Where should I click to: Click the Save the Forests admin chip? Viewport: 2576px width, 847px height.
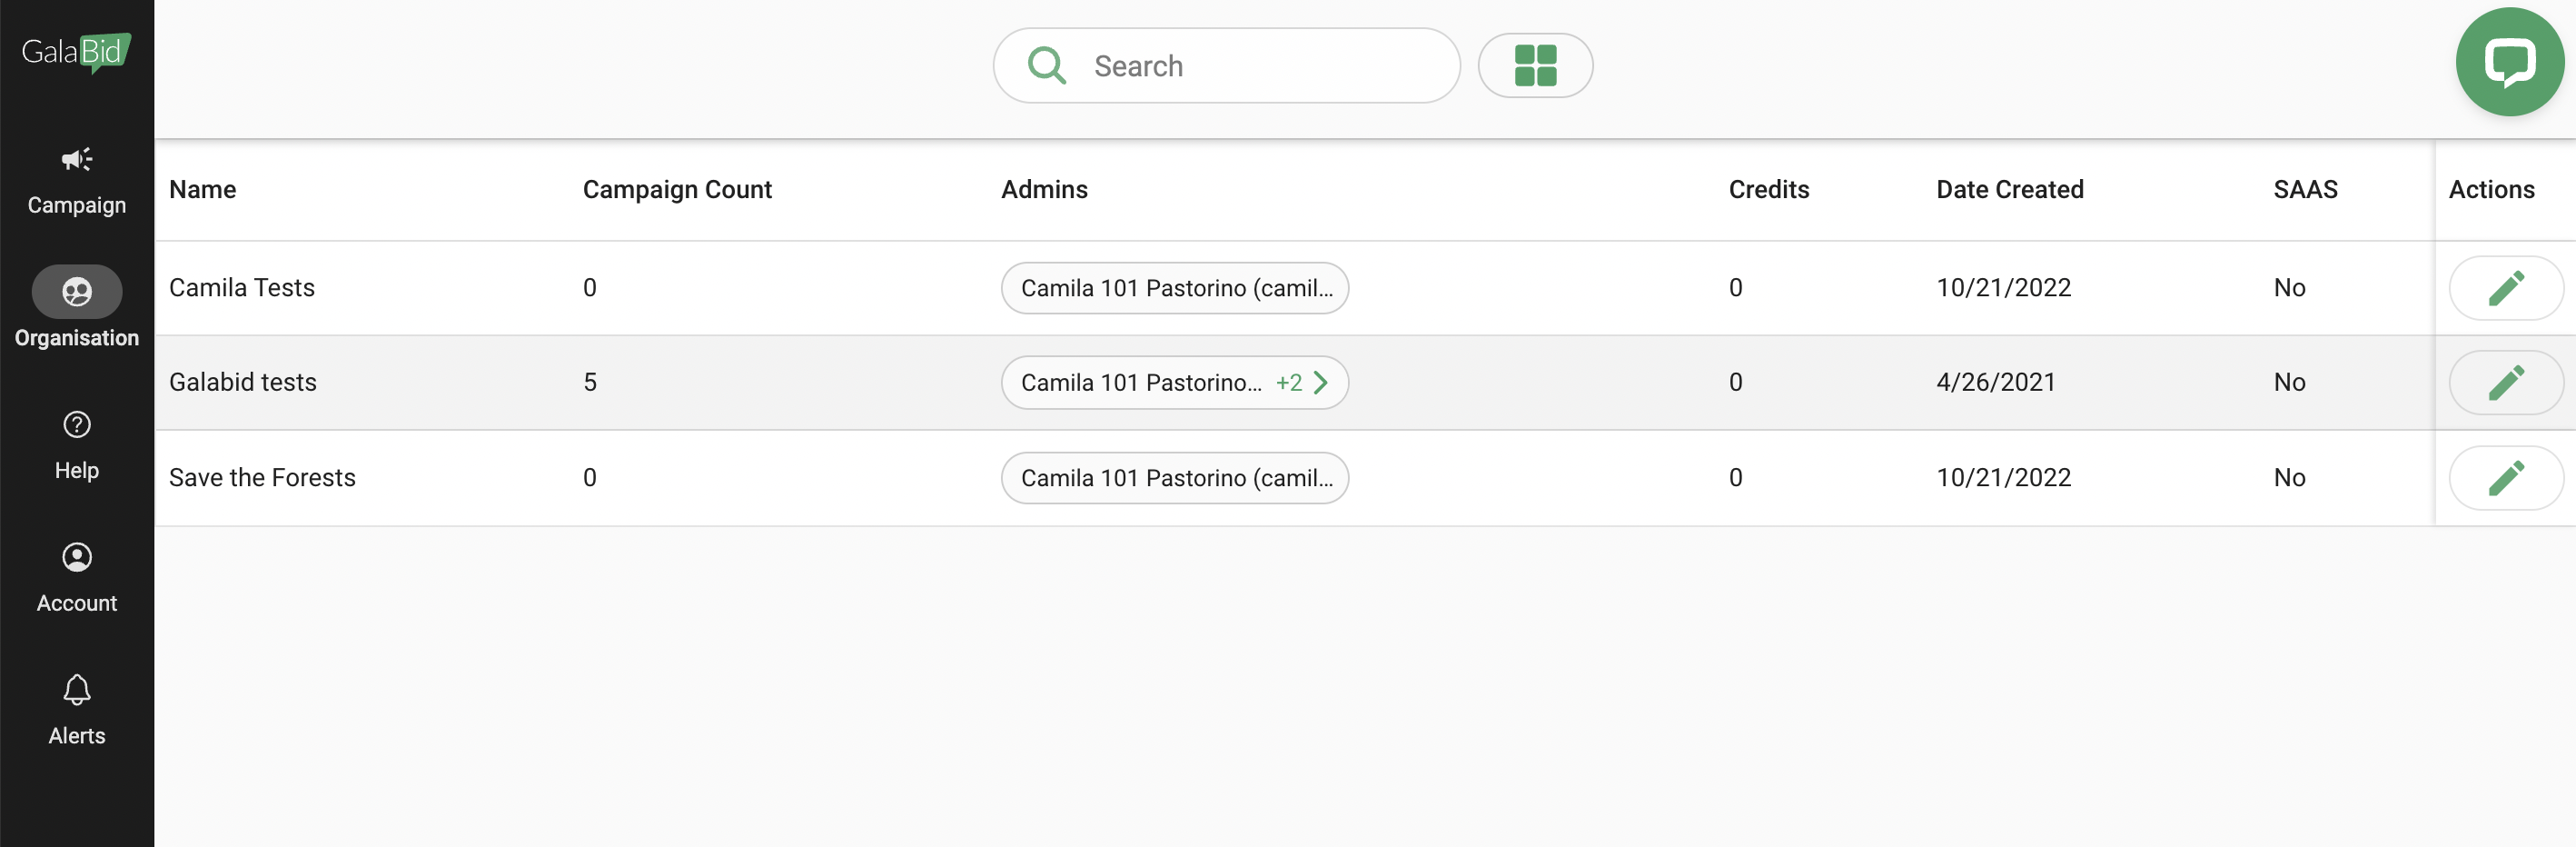[1174, 478]
